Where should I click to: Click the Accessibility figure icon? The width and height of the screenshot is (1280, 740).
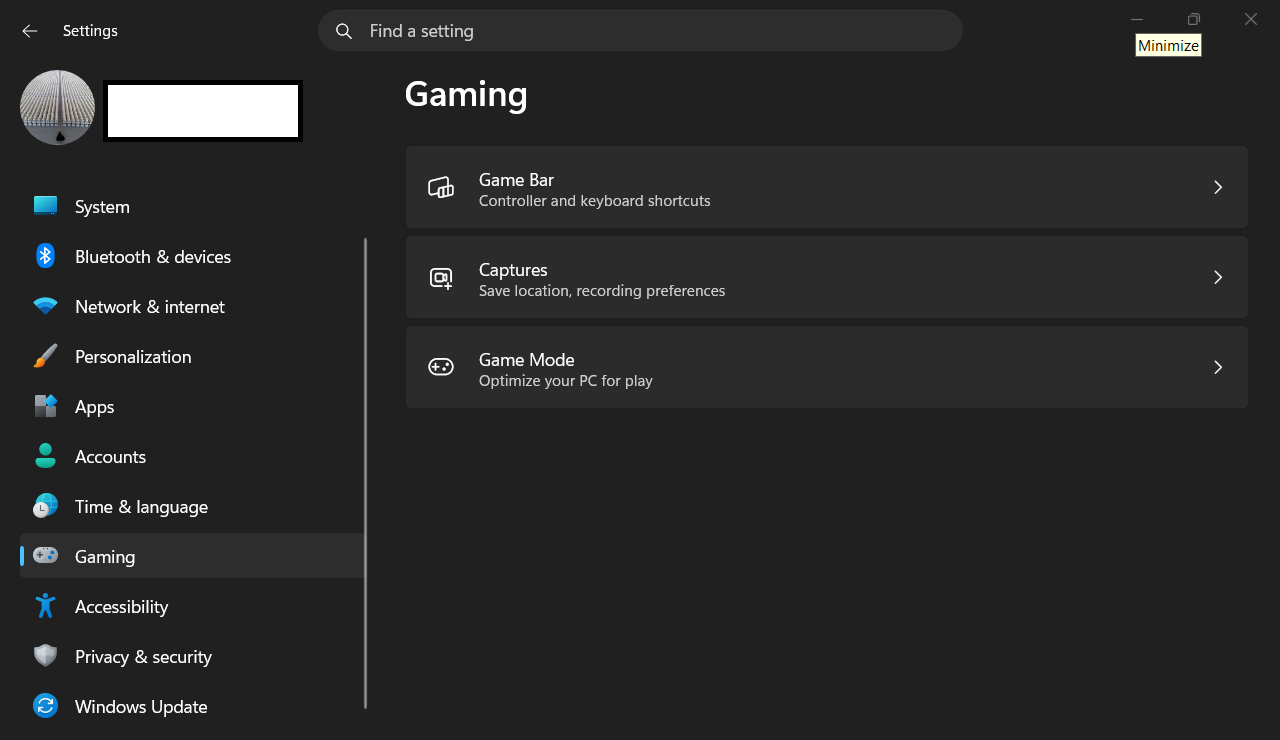[45, 606]
